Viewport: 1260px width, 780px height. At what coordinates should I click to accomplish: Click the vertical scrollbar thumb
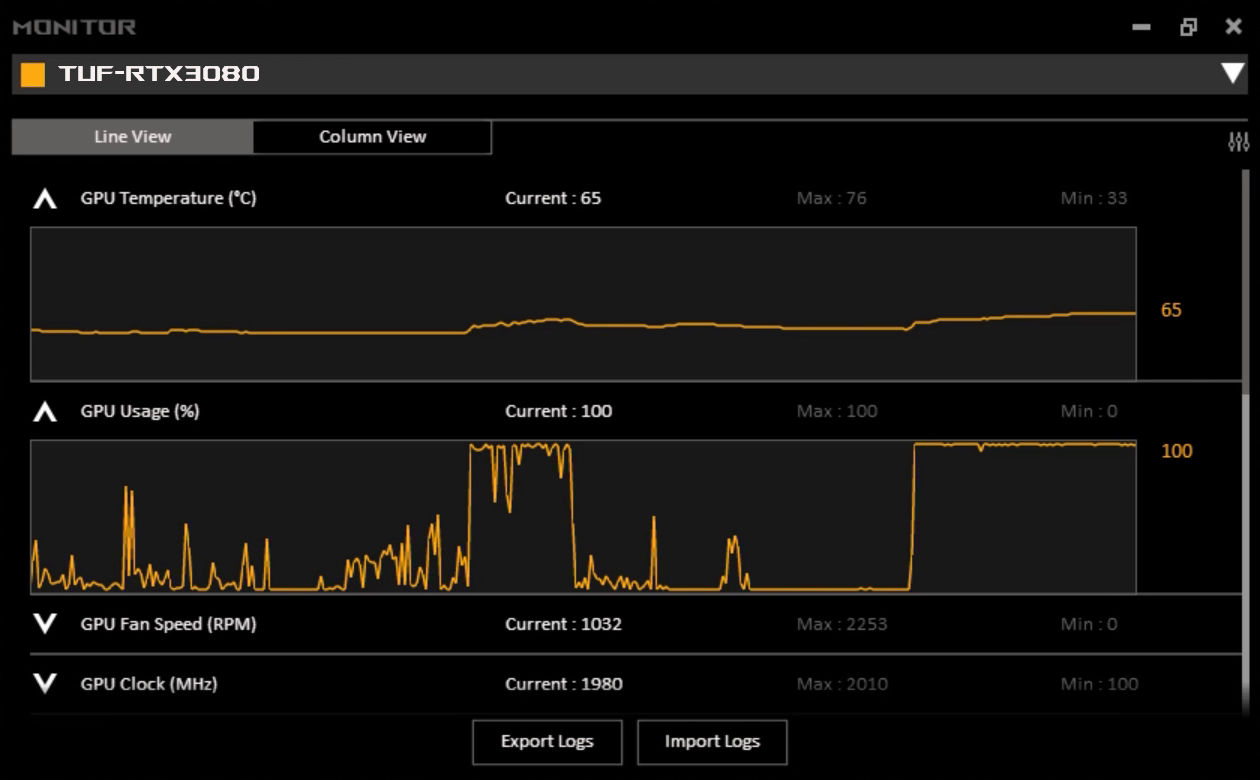(1245, 280)
